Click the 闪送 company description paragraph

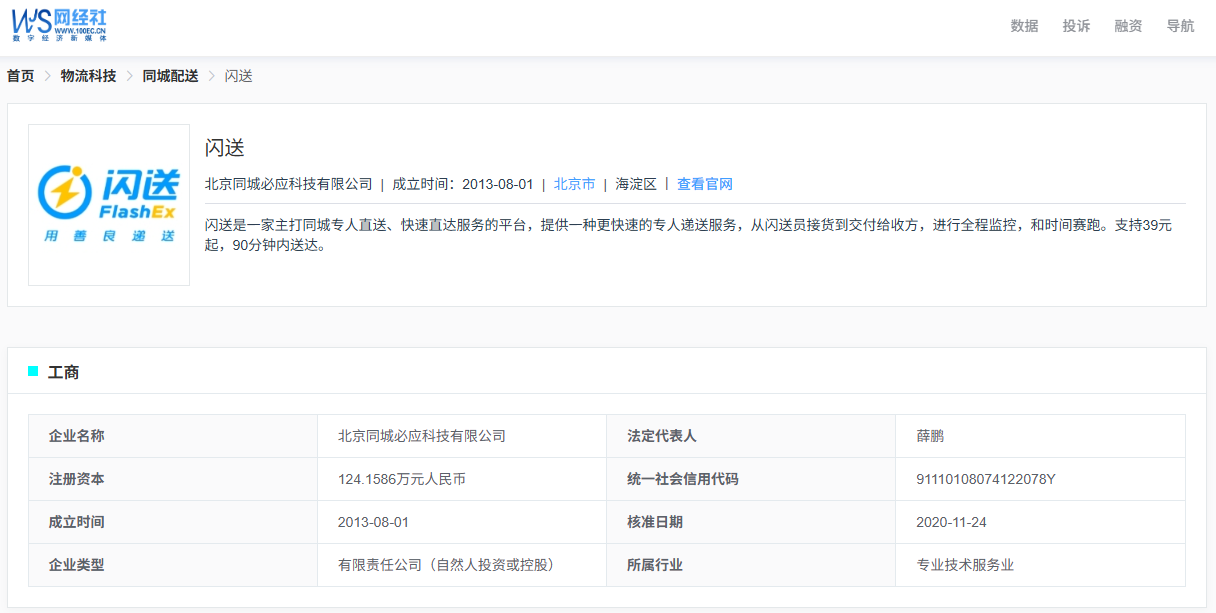[x=695, y=235]
